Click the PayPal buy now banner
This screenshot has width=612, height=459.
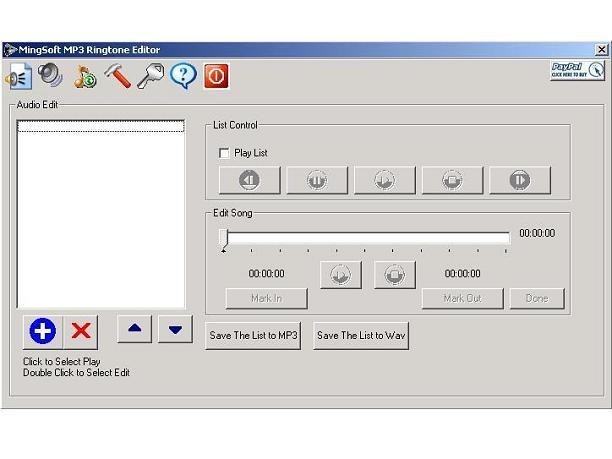(x=578, y=70)
